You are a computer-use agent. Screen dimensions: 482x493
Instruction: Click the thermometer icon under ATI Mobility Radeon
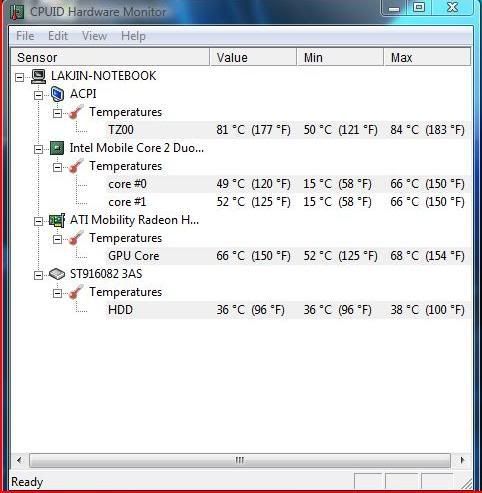(76, 238)
